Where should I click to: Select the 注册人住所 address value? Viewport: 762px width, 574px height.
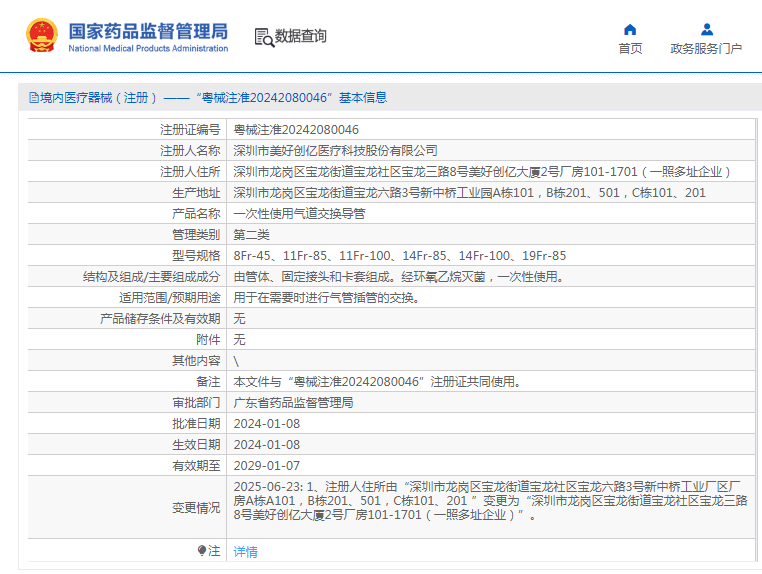pos(482,172)
